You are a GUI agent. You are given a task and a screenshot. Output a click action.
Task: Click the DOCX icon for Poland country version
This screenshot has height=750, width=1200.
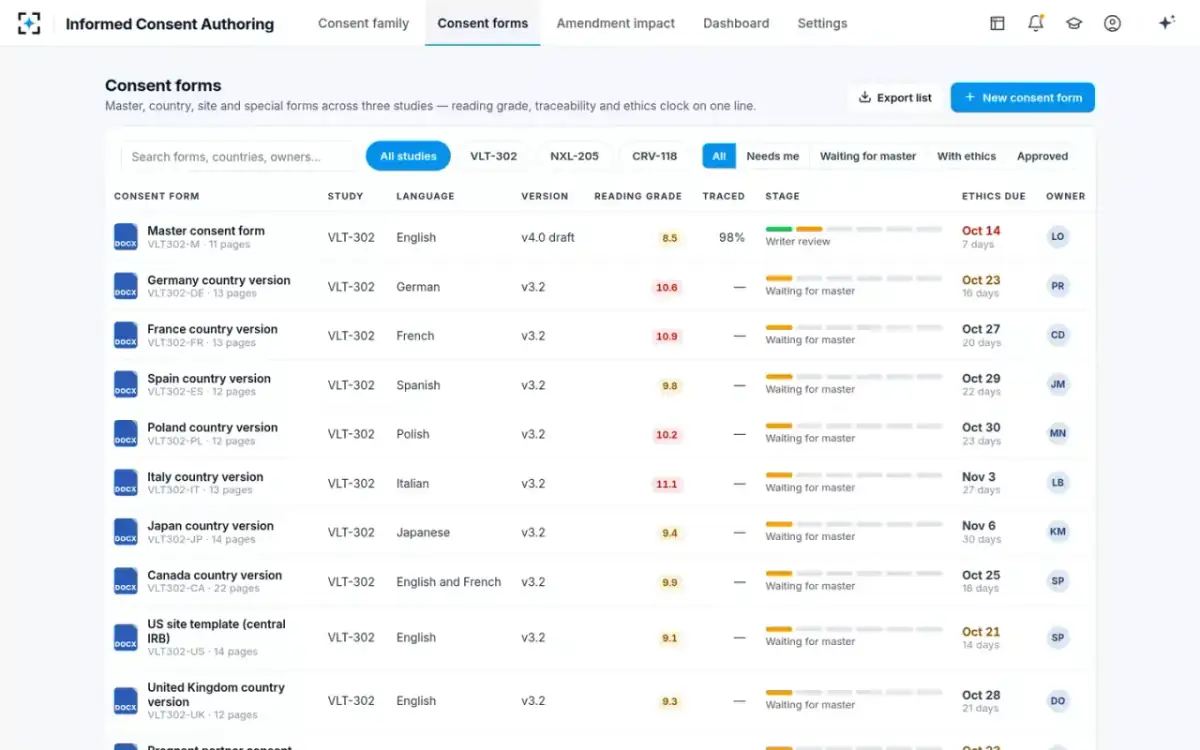tap(125, 433)
